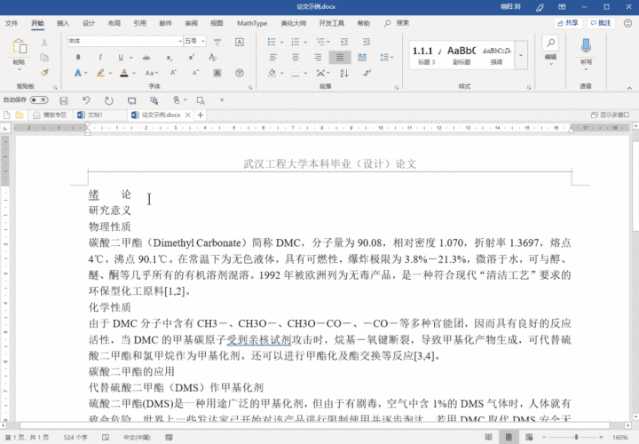Apply subscript formatting
639x444 pixels.
coord(169,58)
